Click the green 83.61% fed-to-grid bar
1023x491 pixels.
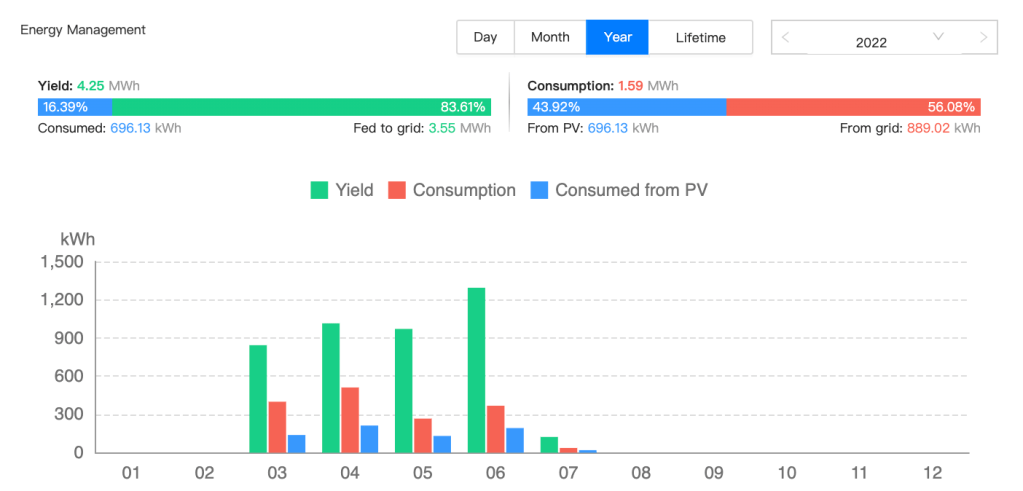pyautogui.click(x=300, y=107)
